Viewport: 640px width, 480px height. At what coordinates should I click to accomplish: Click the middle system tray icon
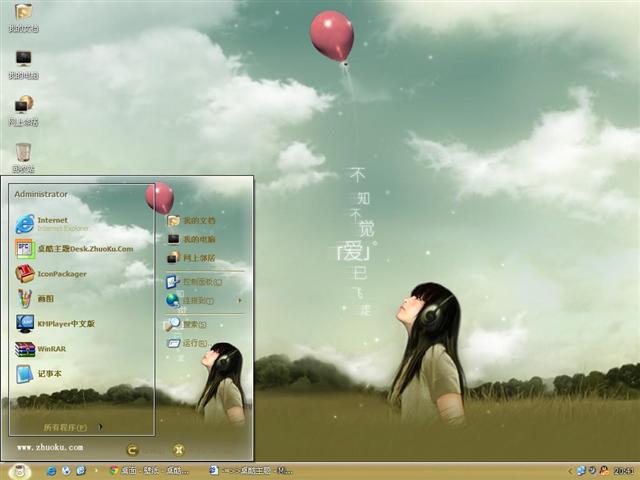(x=592, y=471)
